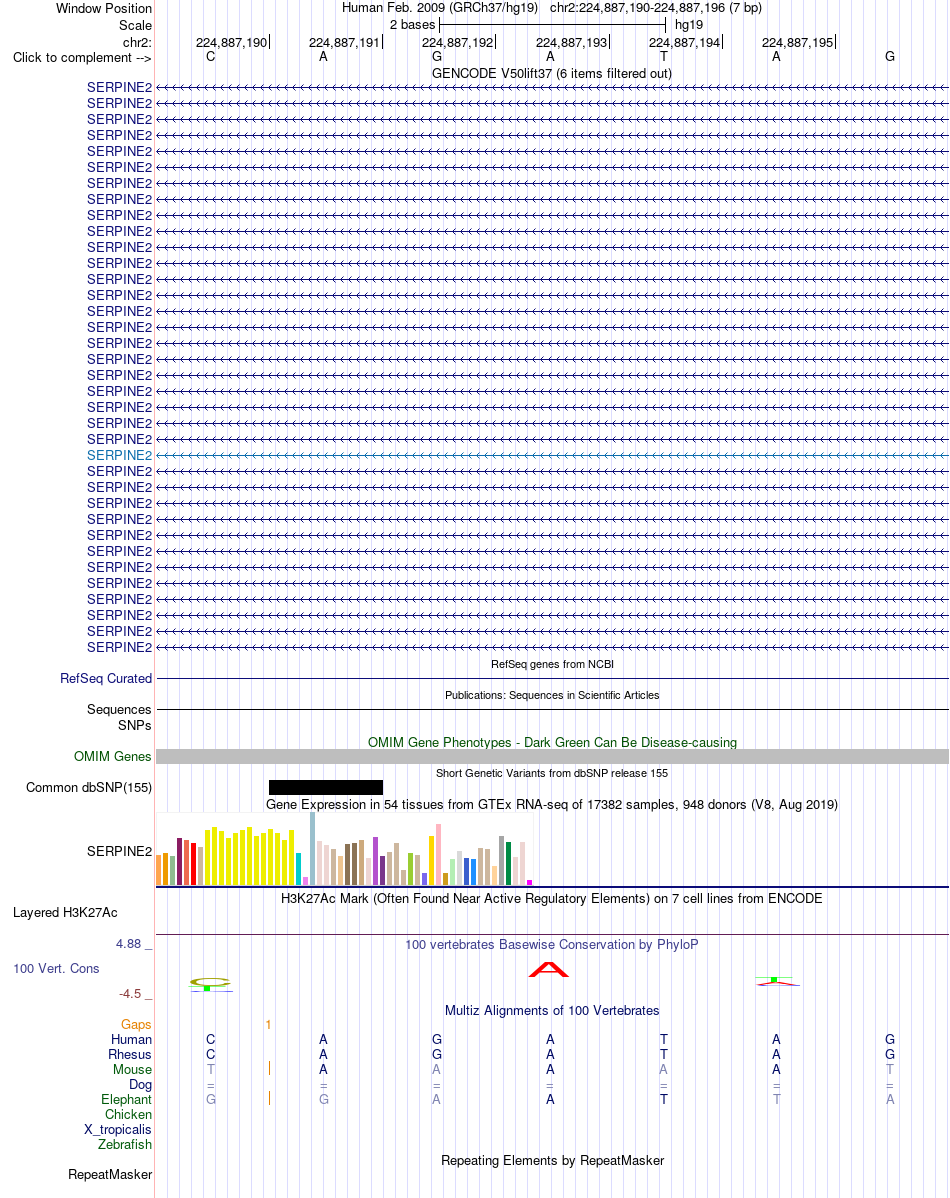Click the OMIM Gene Phenotypes title
Viewport: 950px width, 1198px height.
click(x=552, y=743)
